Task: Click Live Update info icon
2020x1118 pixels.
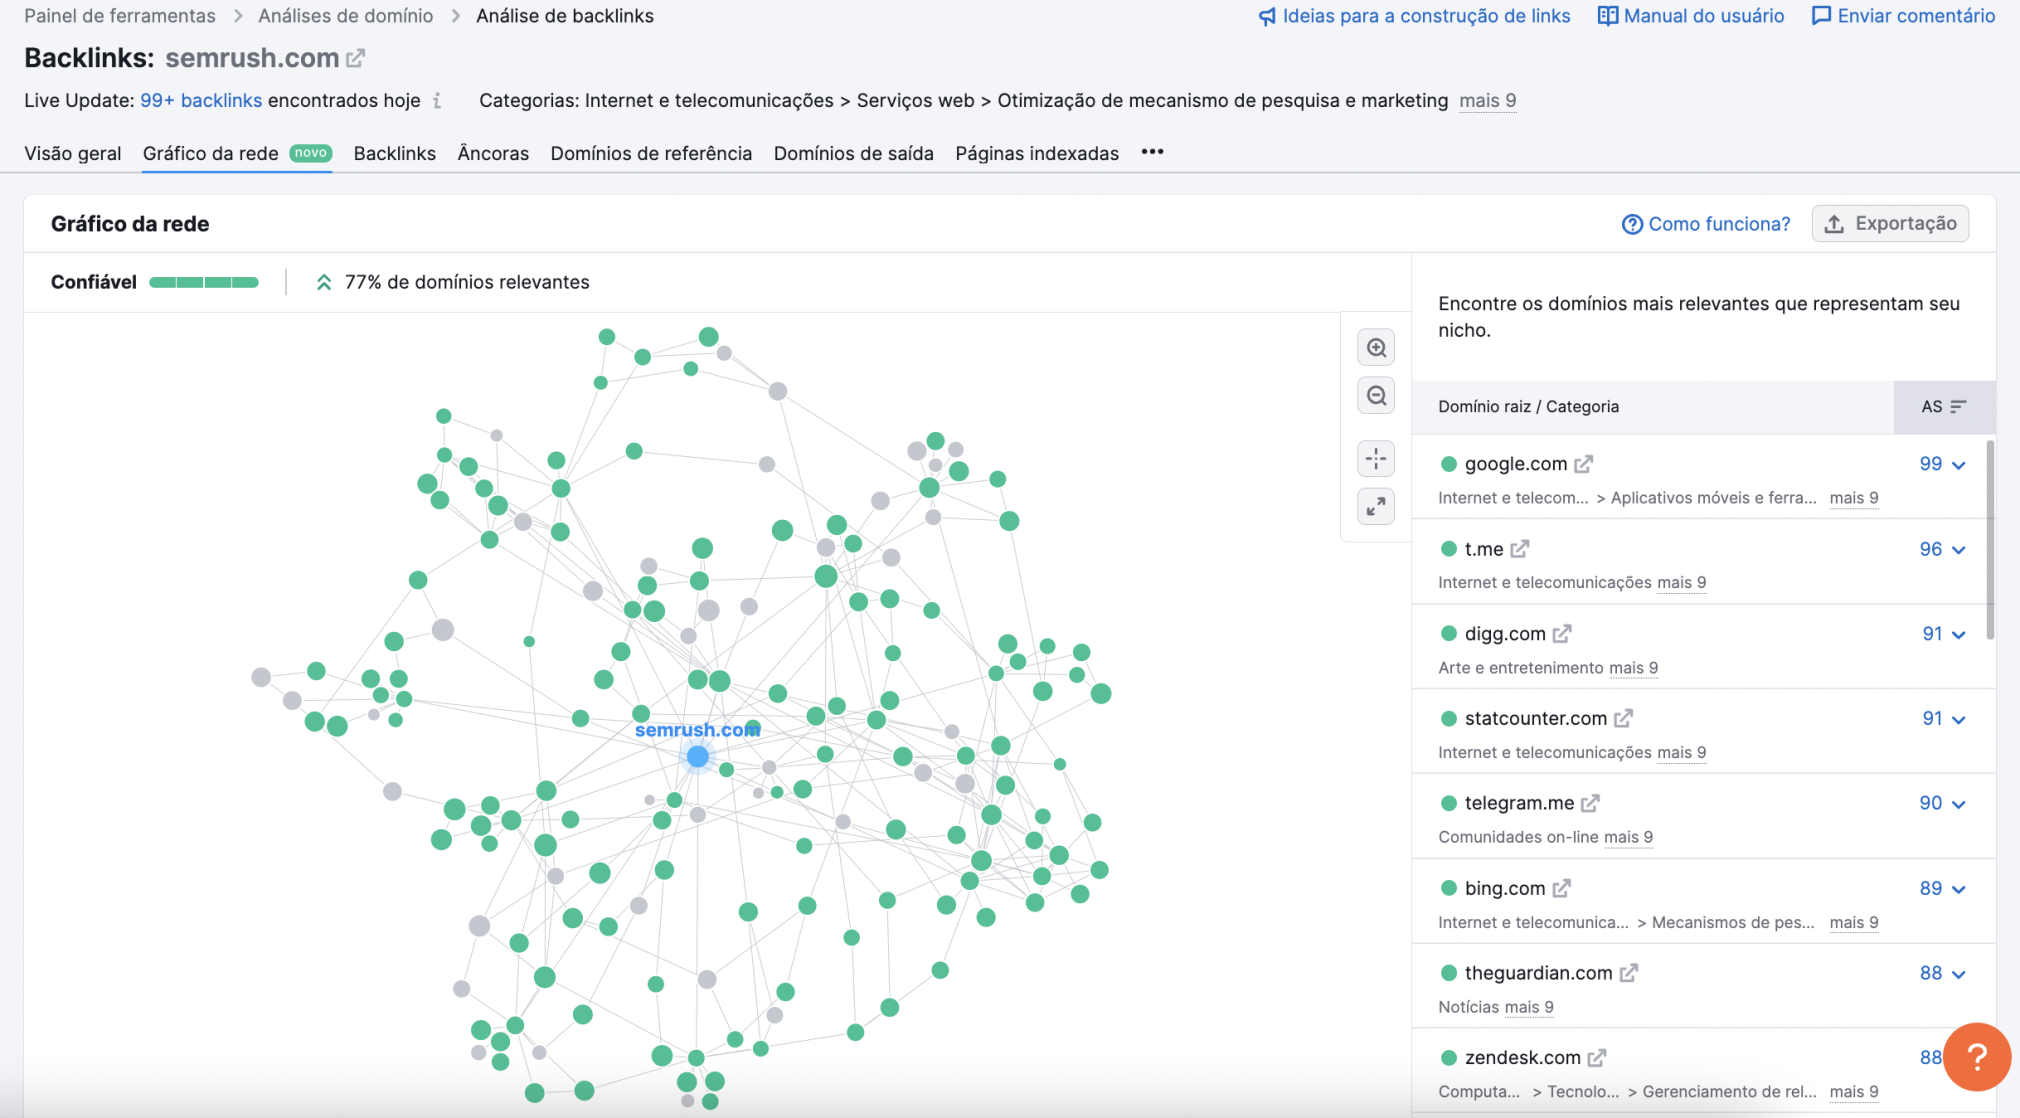Action: [x=437, y=100]
